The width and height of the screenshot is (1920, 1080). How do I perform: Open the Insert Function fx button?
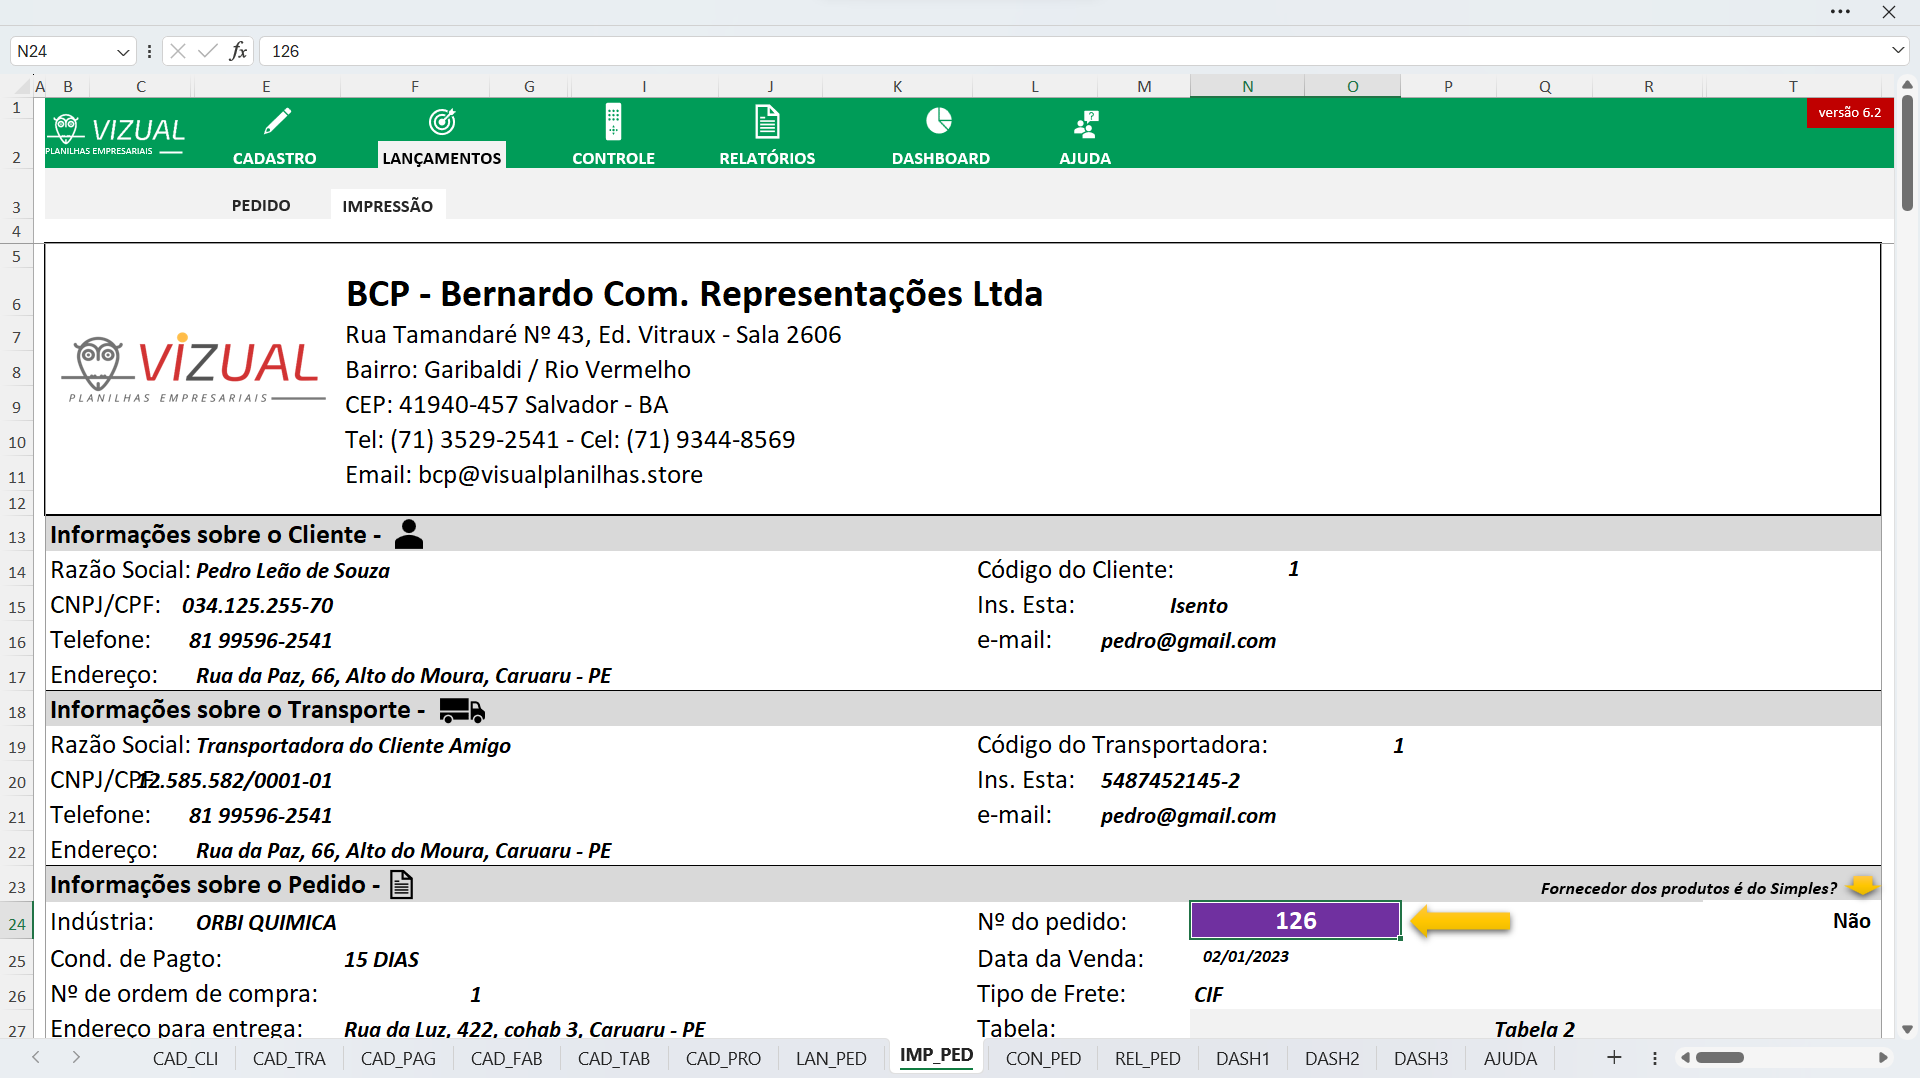pyautogui.click(x=238, y=51)
